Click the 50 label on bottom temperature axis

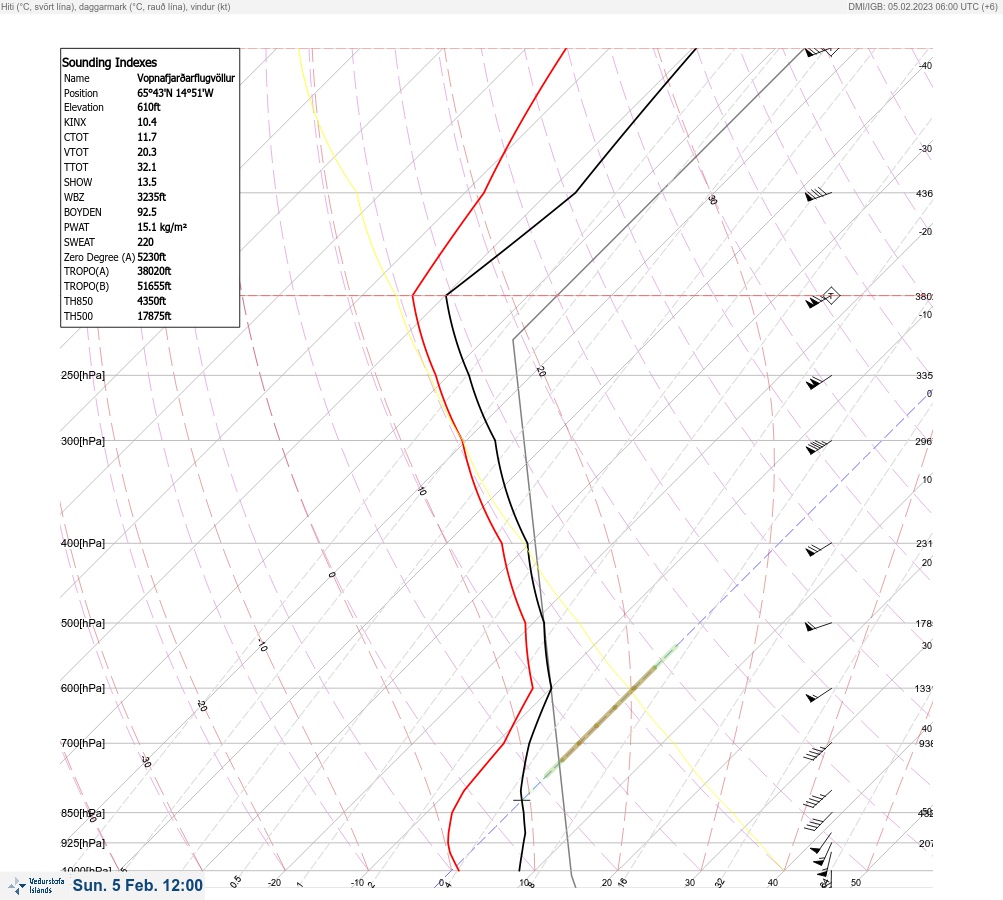(x=856, y=883)
